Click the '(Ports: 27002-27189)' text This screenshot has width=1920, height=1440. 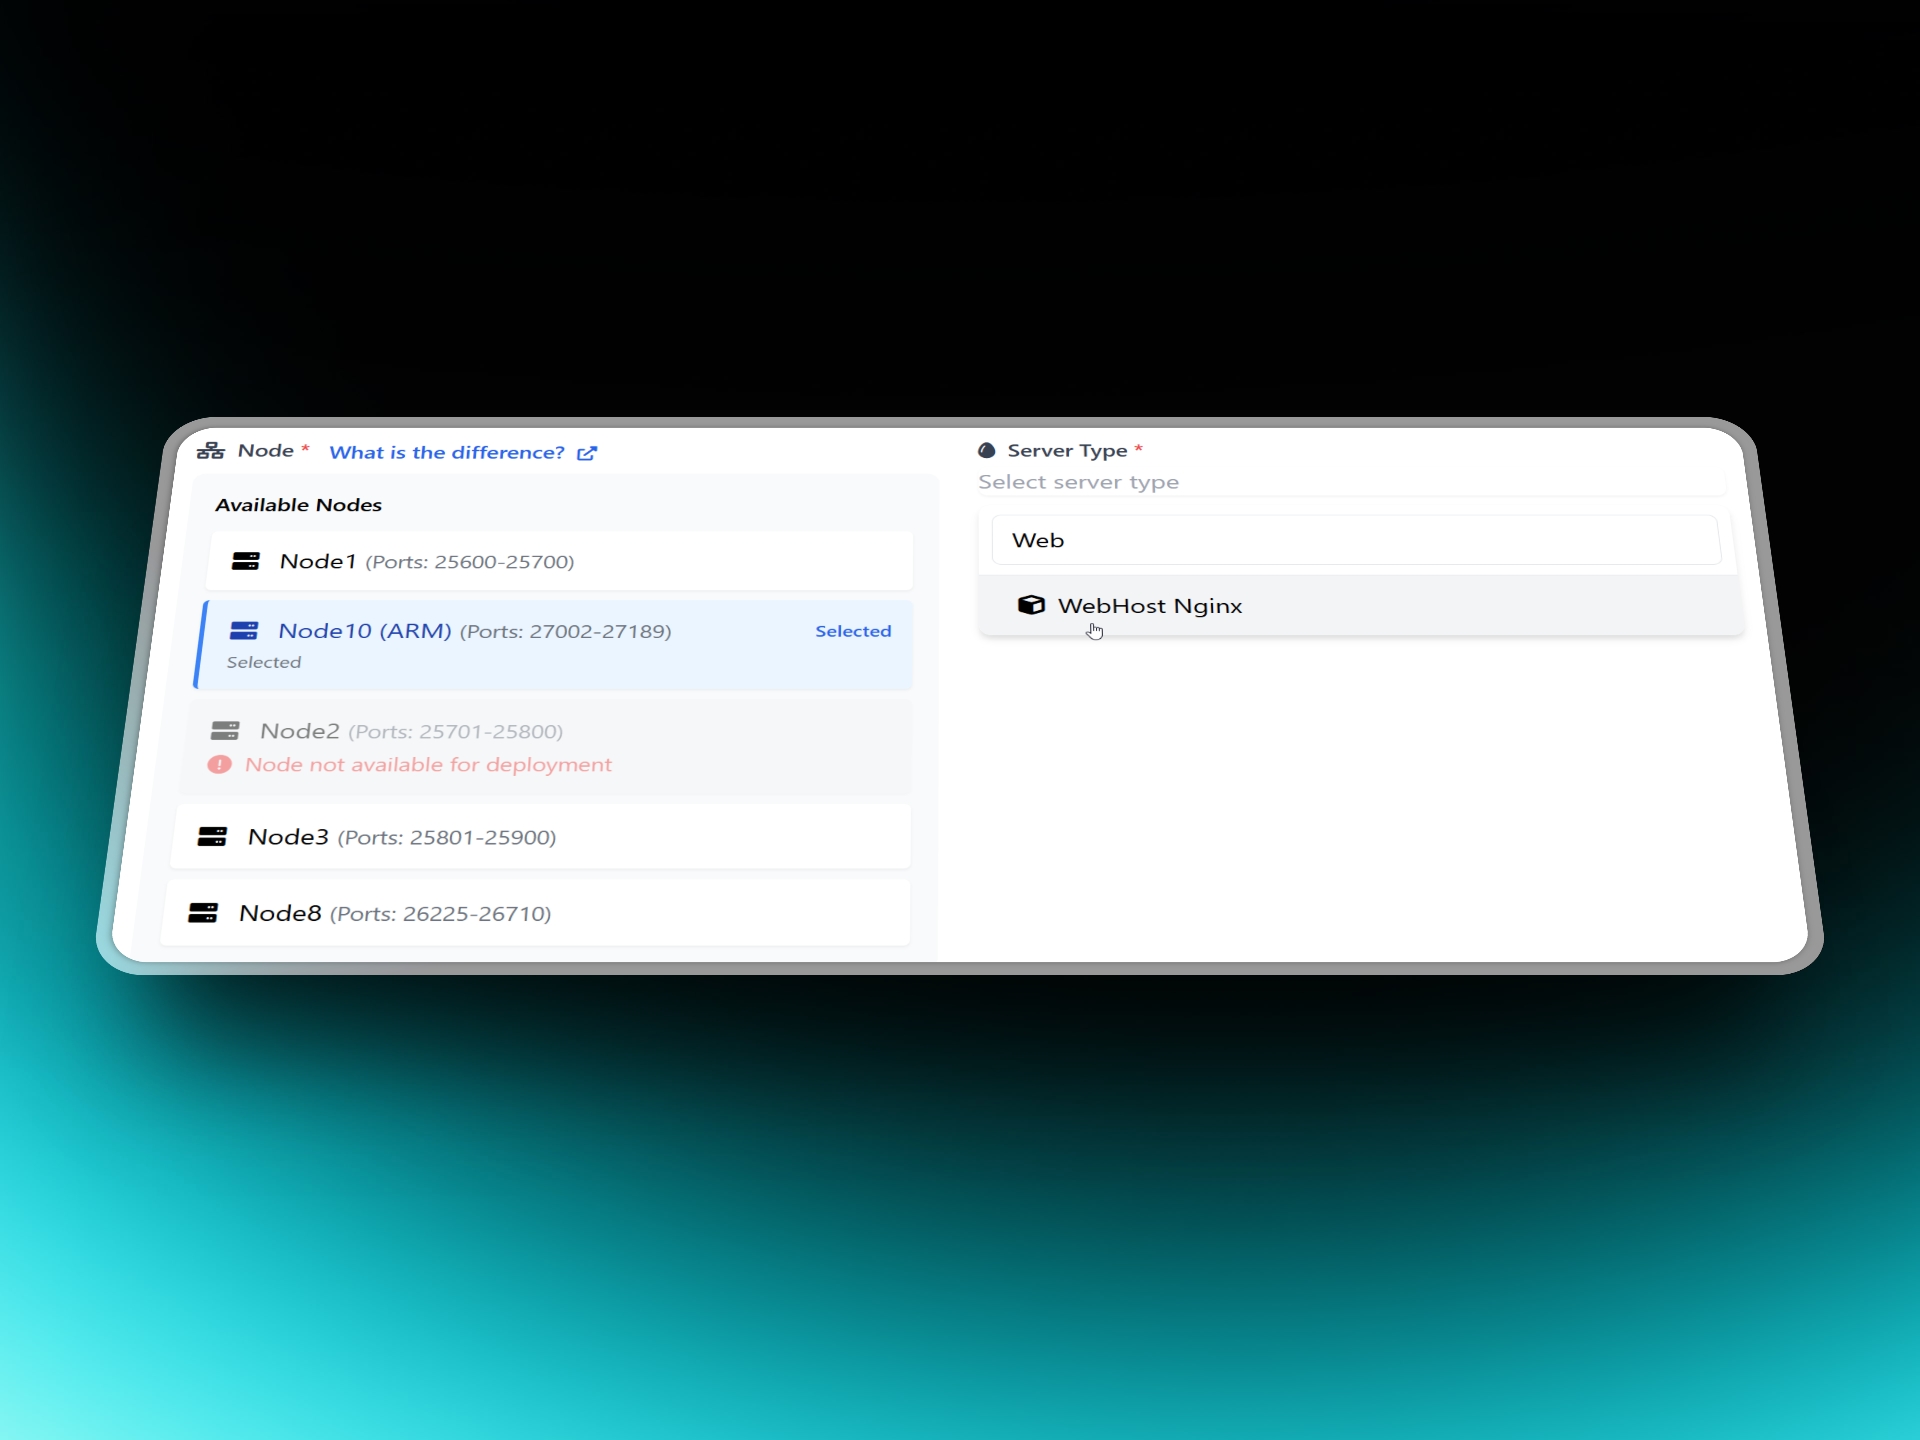coord(566,631)
